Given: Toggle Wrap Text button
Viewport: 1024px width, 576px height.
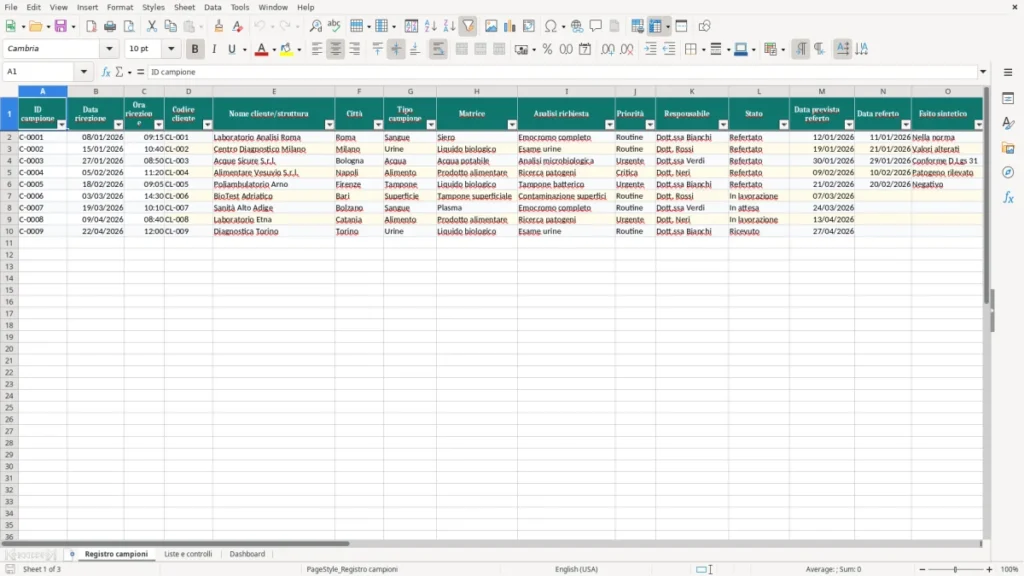Looking at the screenshot, I should tap(438, 49).
